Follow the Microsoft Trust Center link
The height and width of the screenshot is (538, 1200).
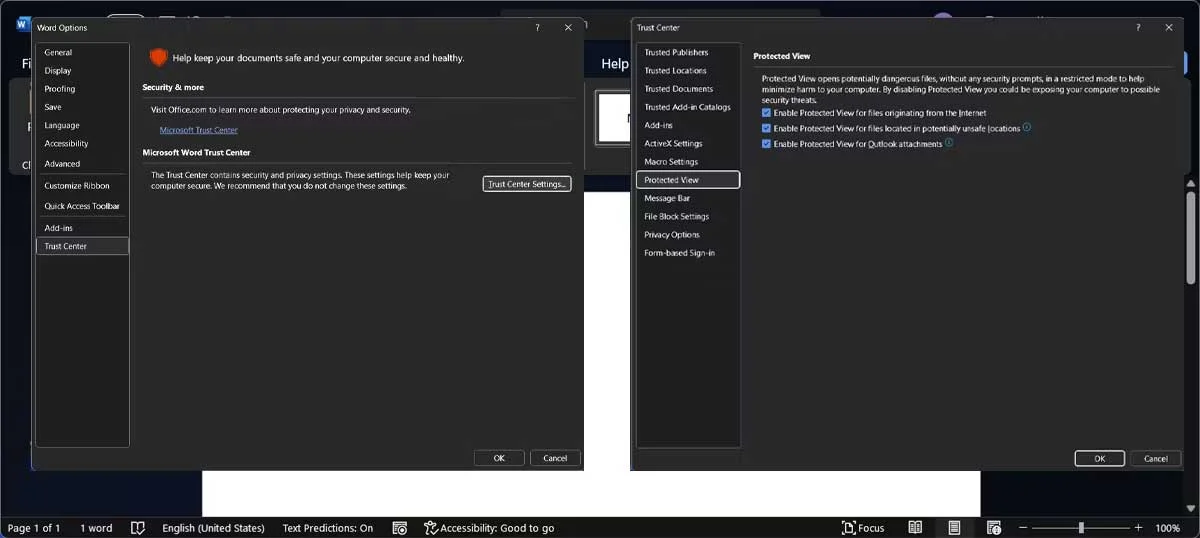click(198, 130)
